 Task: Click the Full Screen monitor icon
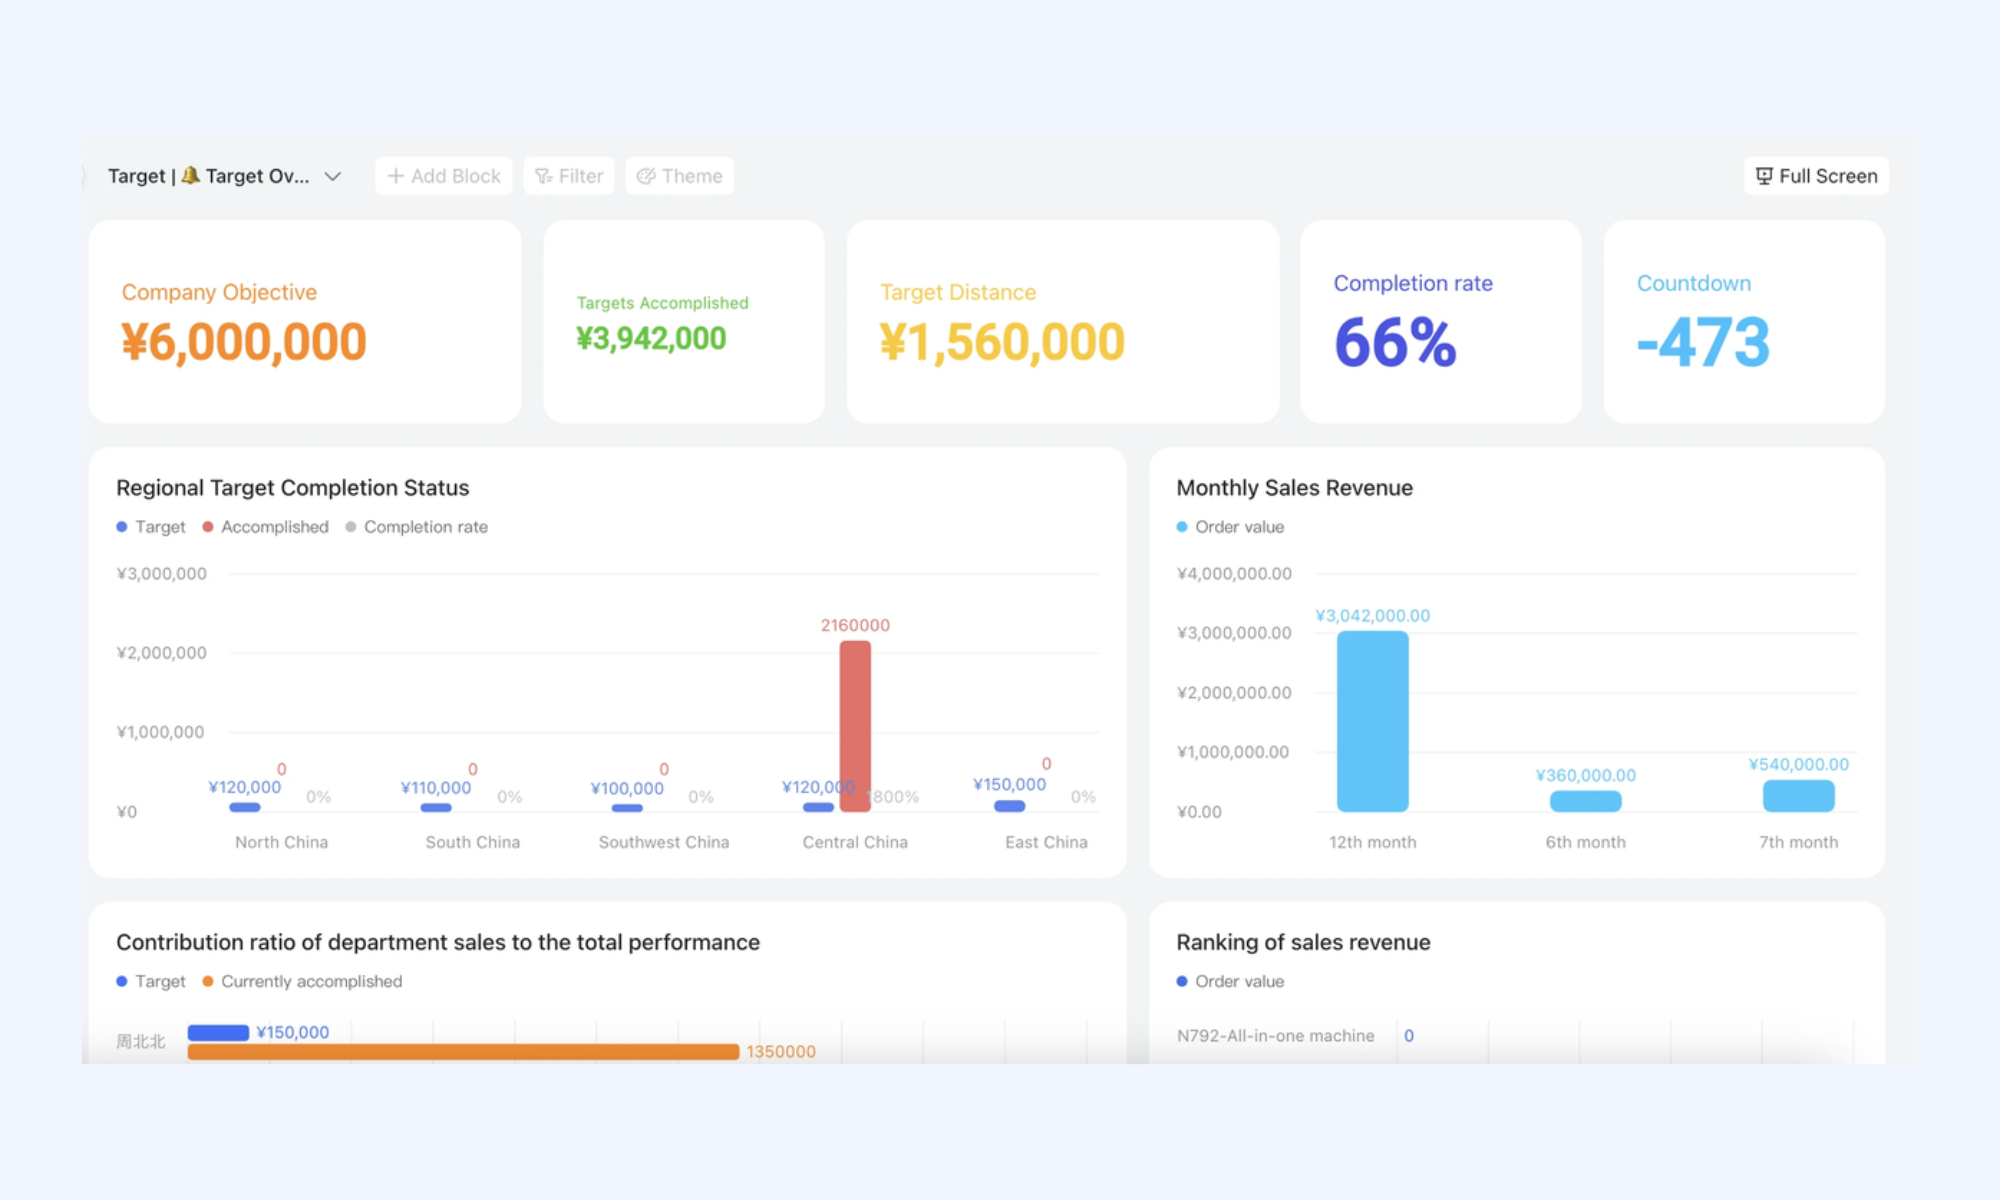[x=1764, y=176]
